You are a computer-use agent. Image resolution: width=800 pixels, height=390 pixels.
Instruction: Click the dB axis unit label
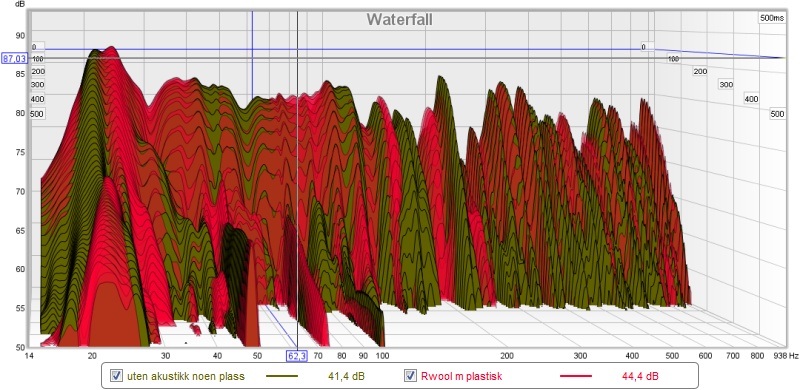coord(19,4)
